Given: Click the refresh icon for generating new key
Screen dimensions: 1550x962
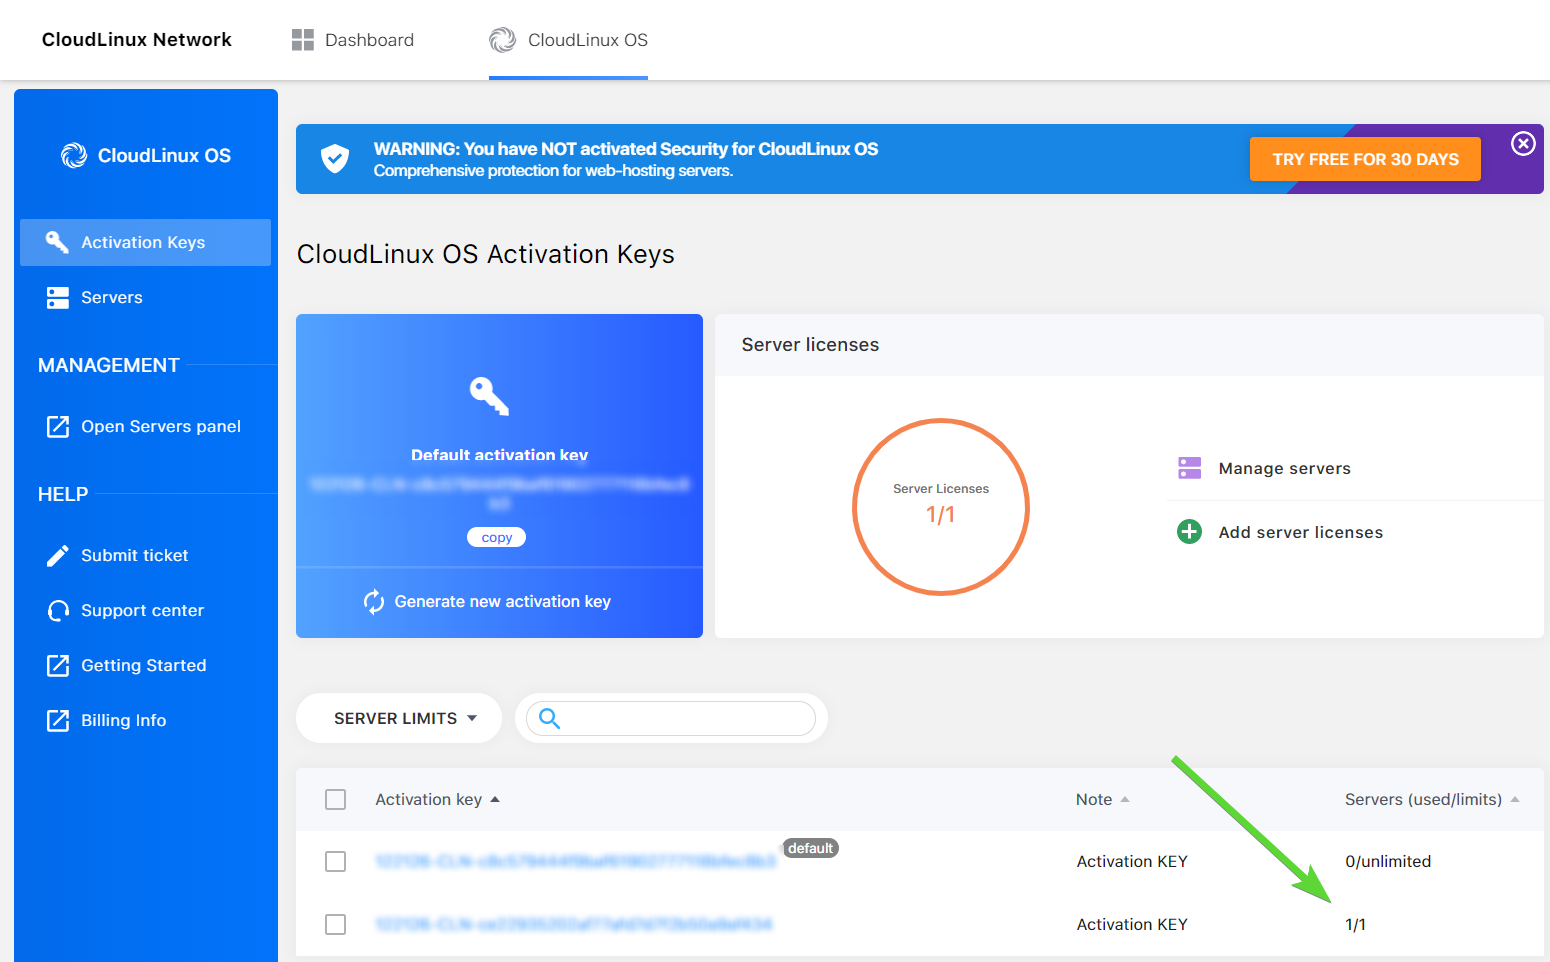Looking at the screenshot, I should click(x=374, y=601).
